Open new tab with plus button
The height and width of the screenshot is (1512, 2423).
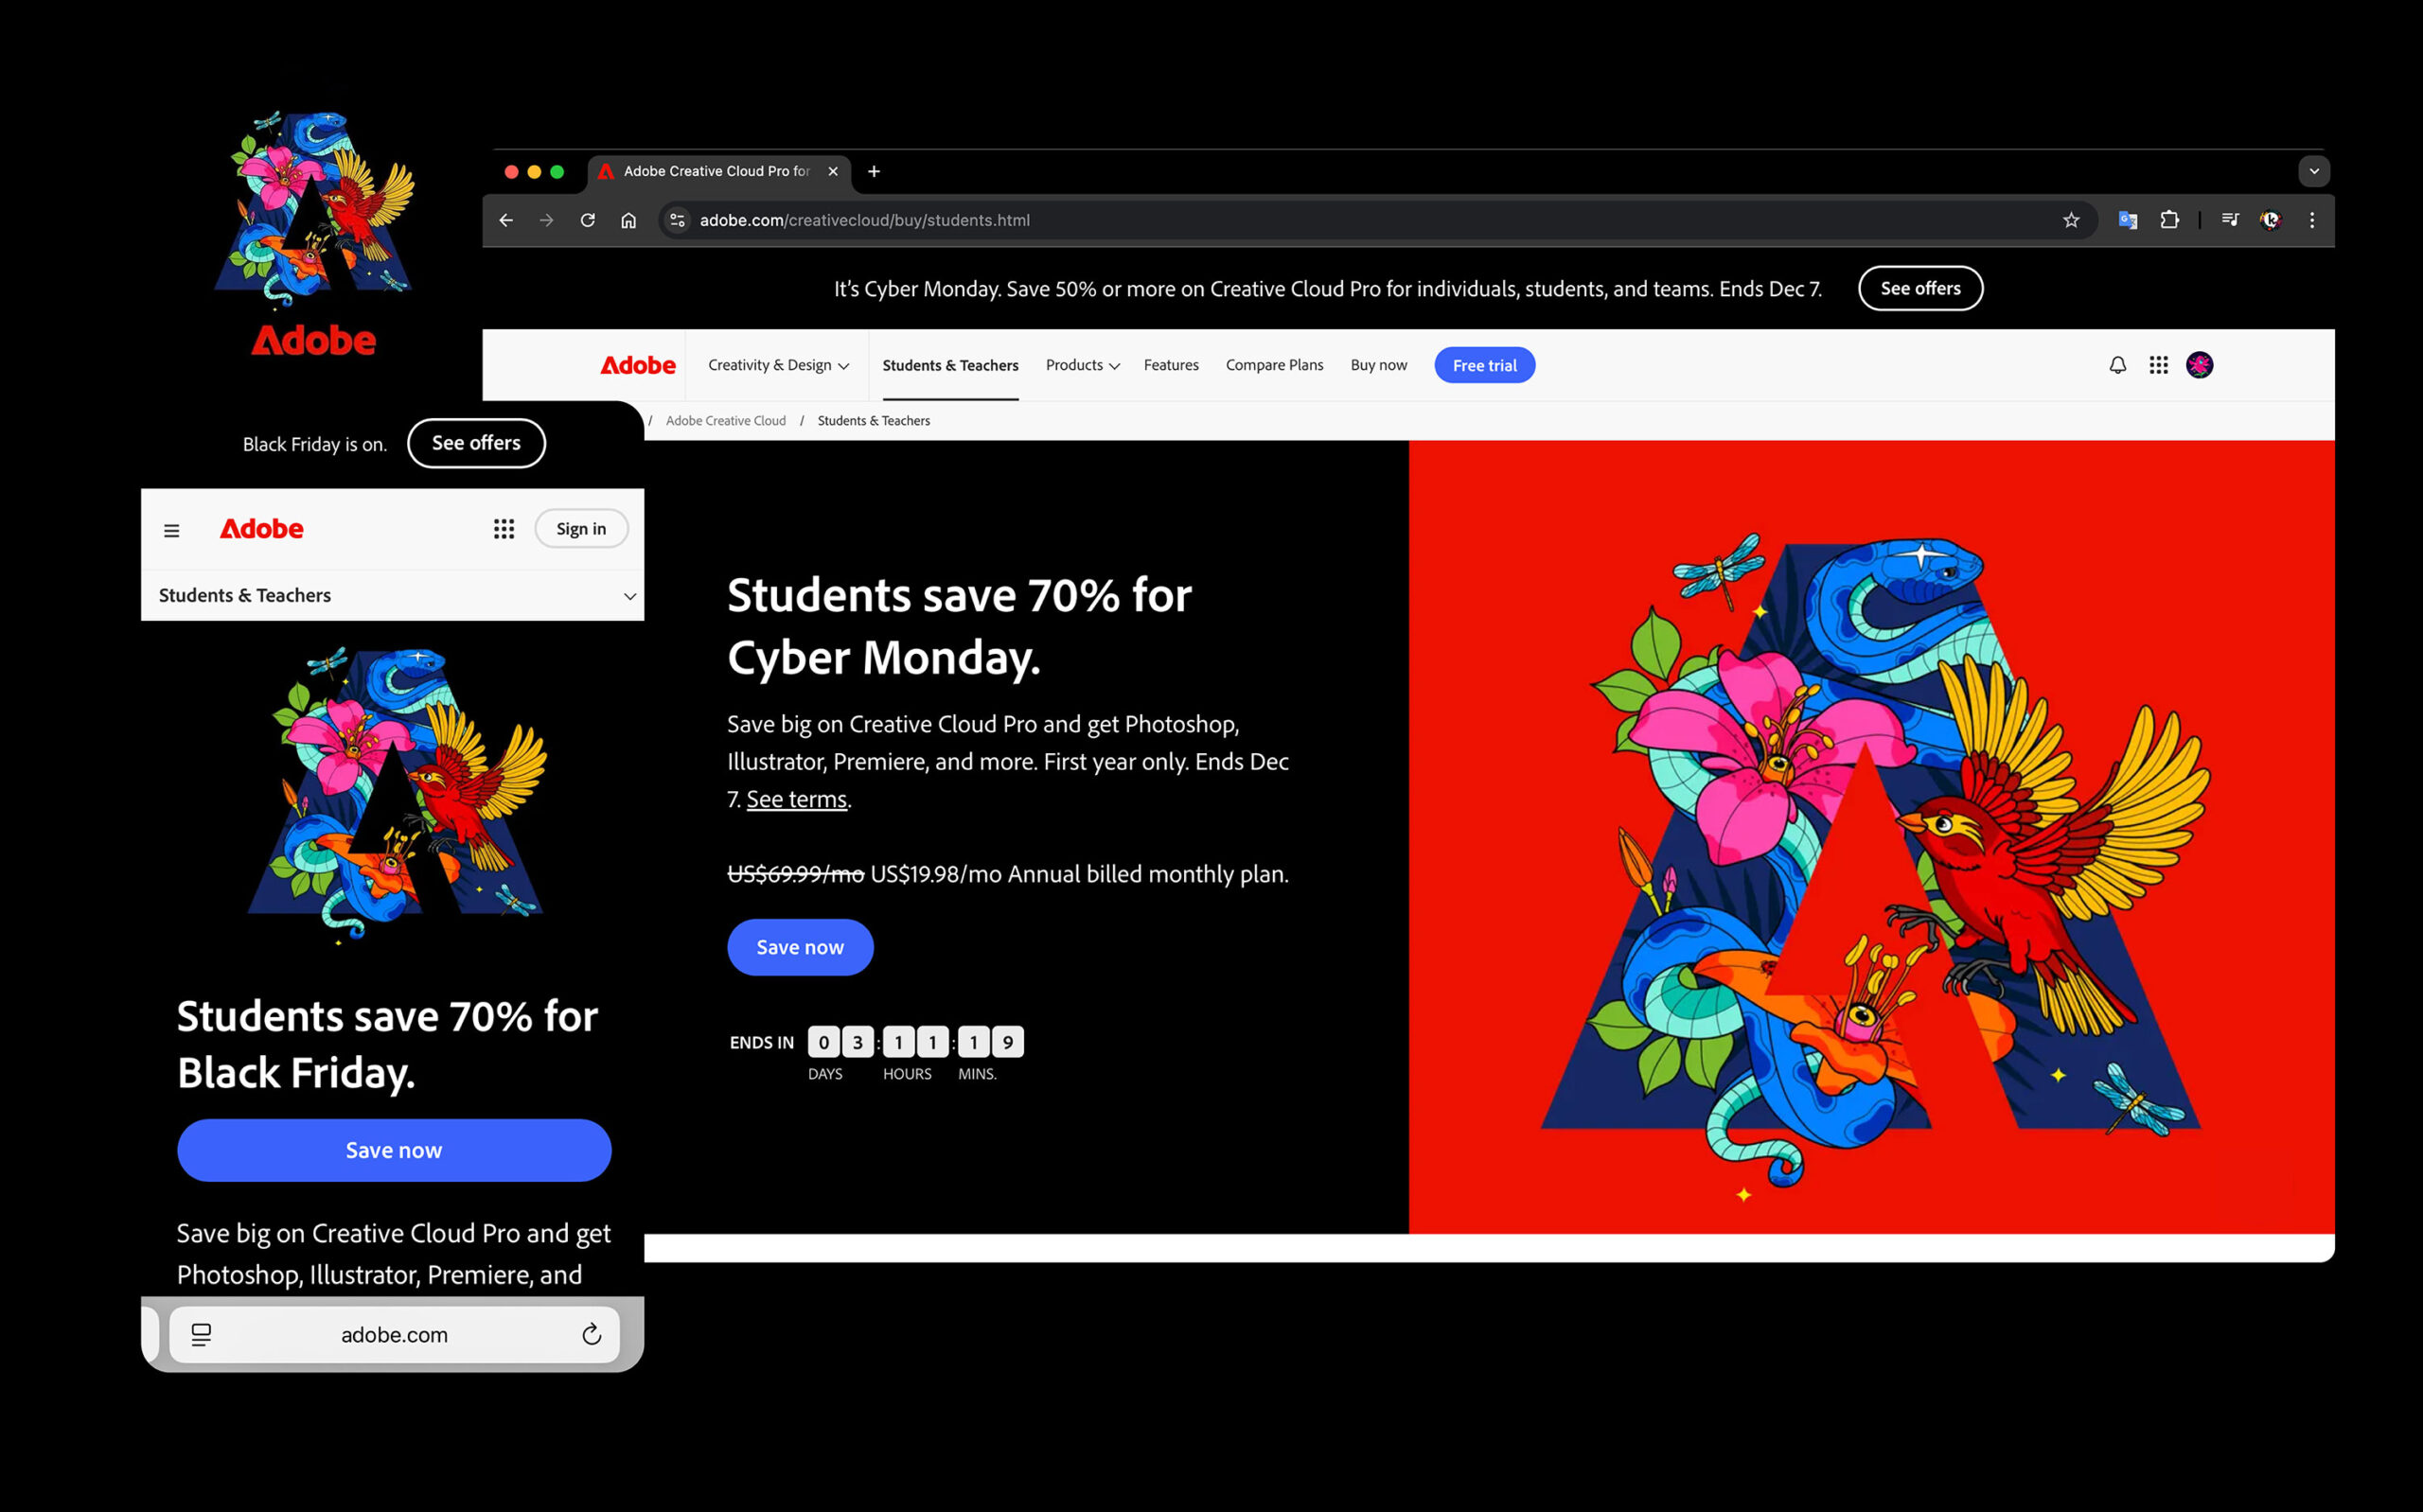point(874,171)
